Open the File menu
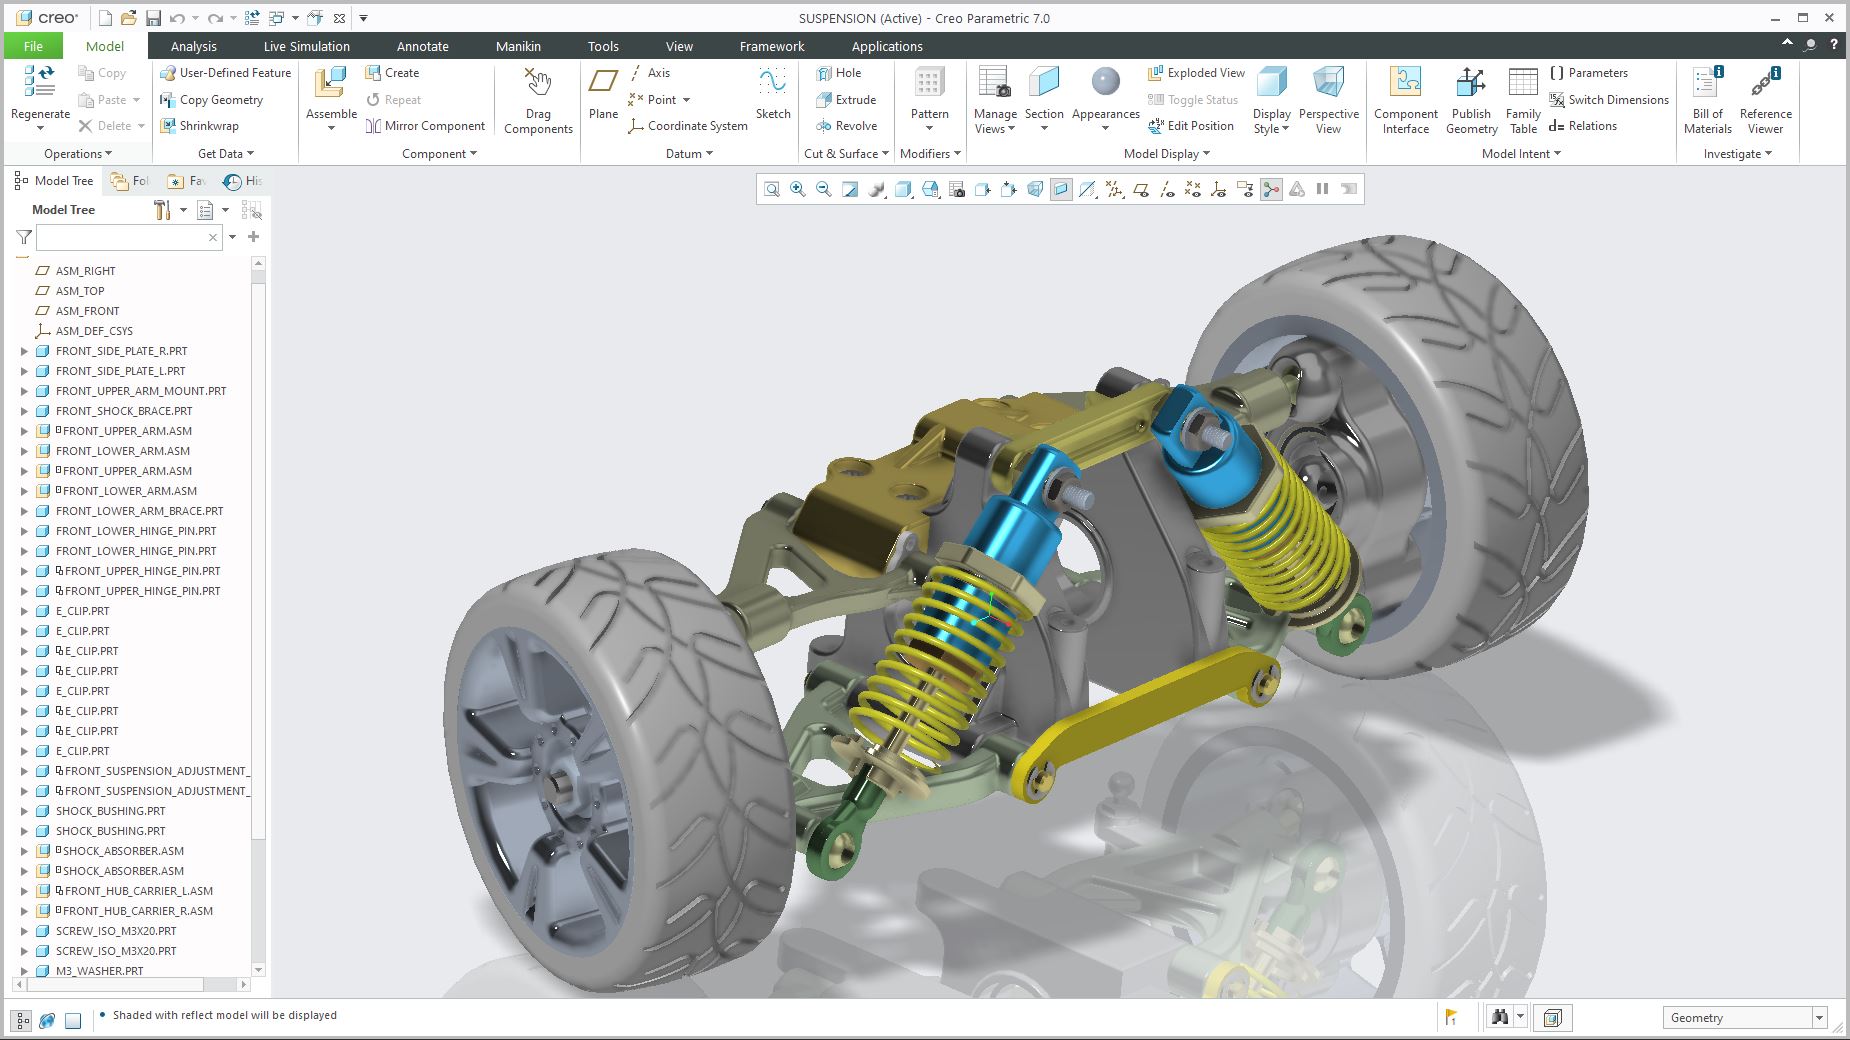1850x1040 pixels. click(33, 46)
